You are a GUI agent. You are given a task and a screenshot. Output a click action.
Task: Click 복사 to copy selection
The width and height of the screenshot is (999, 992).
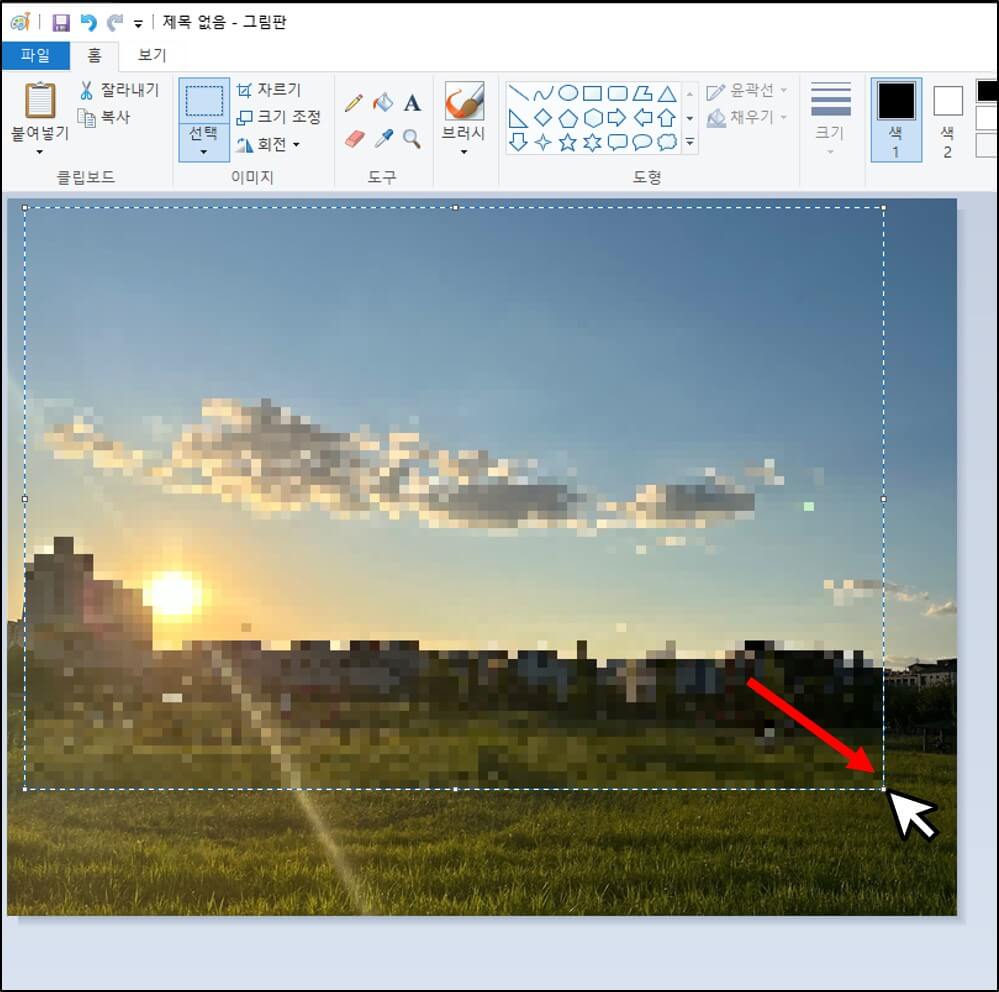coord(104,117)
